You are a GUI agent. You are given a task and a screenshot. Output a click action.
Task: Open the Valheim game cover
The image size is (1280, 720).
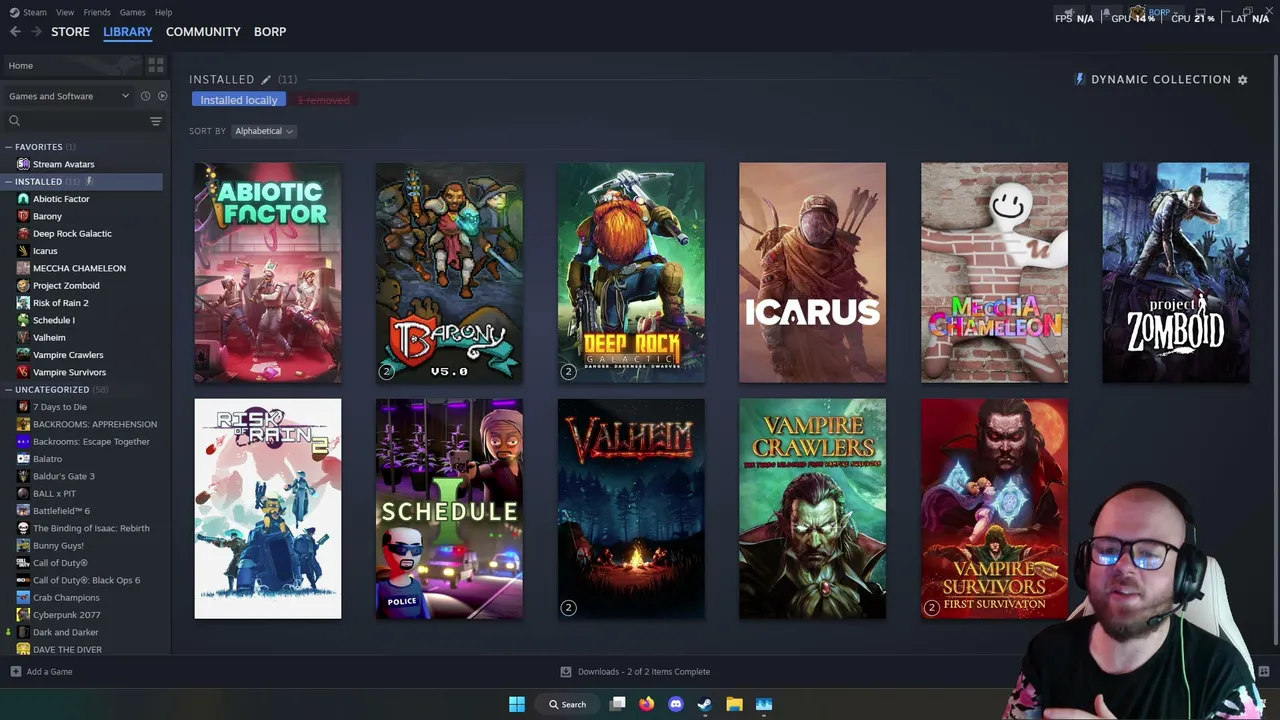tap(631, 509)
